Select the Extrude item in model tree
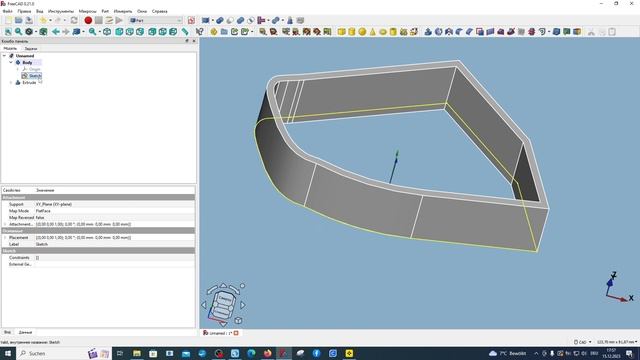Image resolution: width=640 pixels, height=360 pixels. pyautogui.click(x=29, y=82)
